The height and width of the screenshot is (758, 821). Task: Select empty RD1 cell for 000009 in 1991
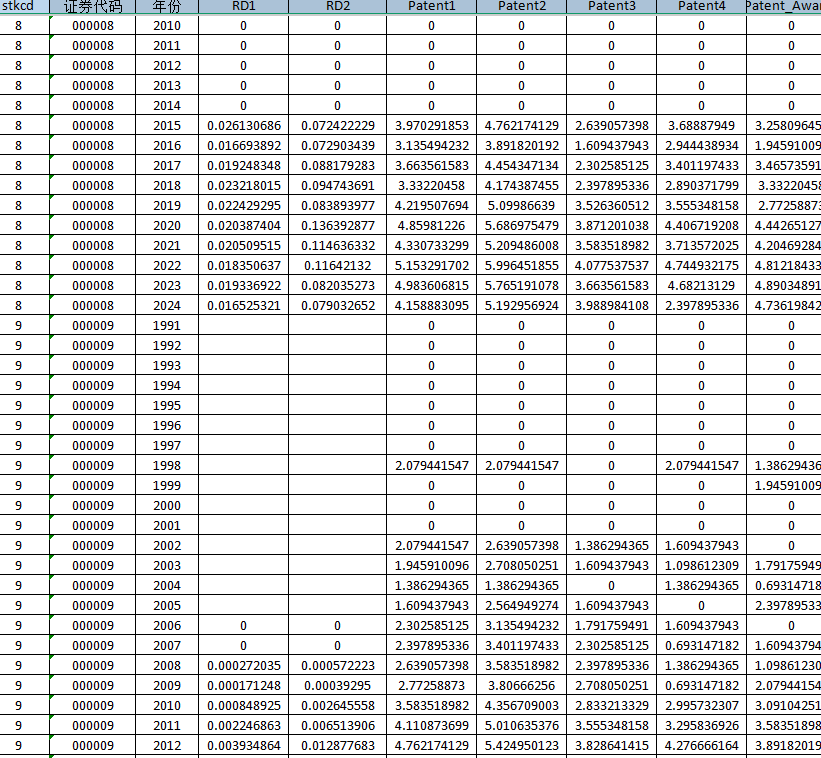[x=243, y=326]
